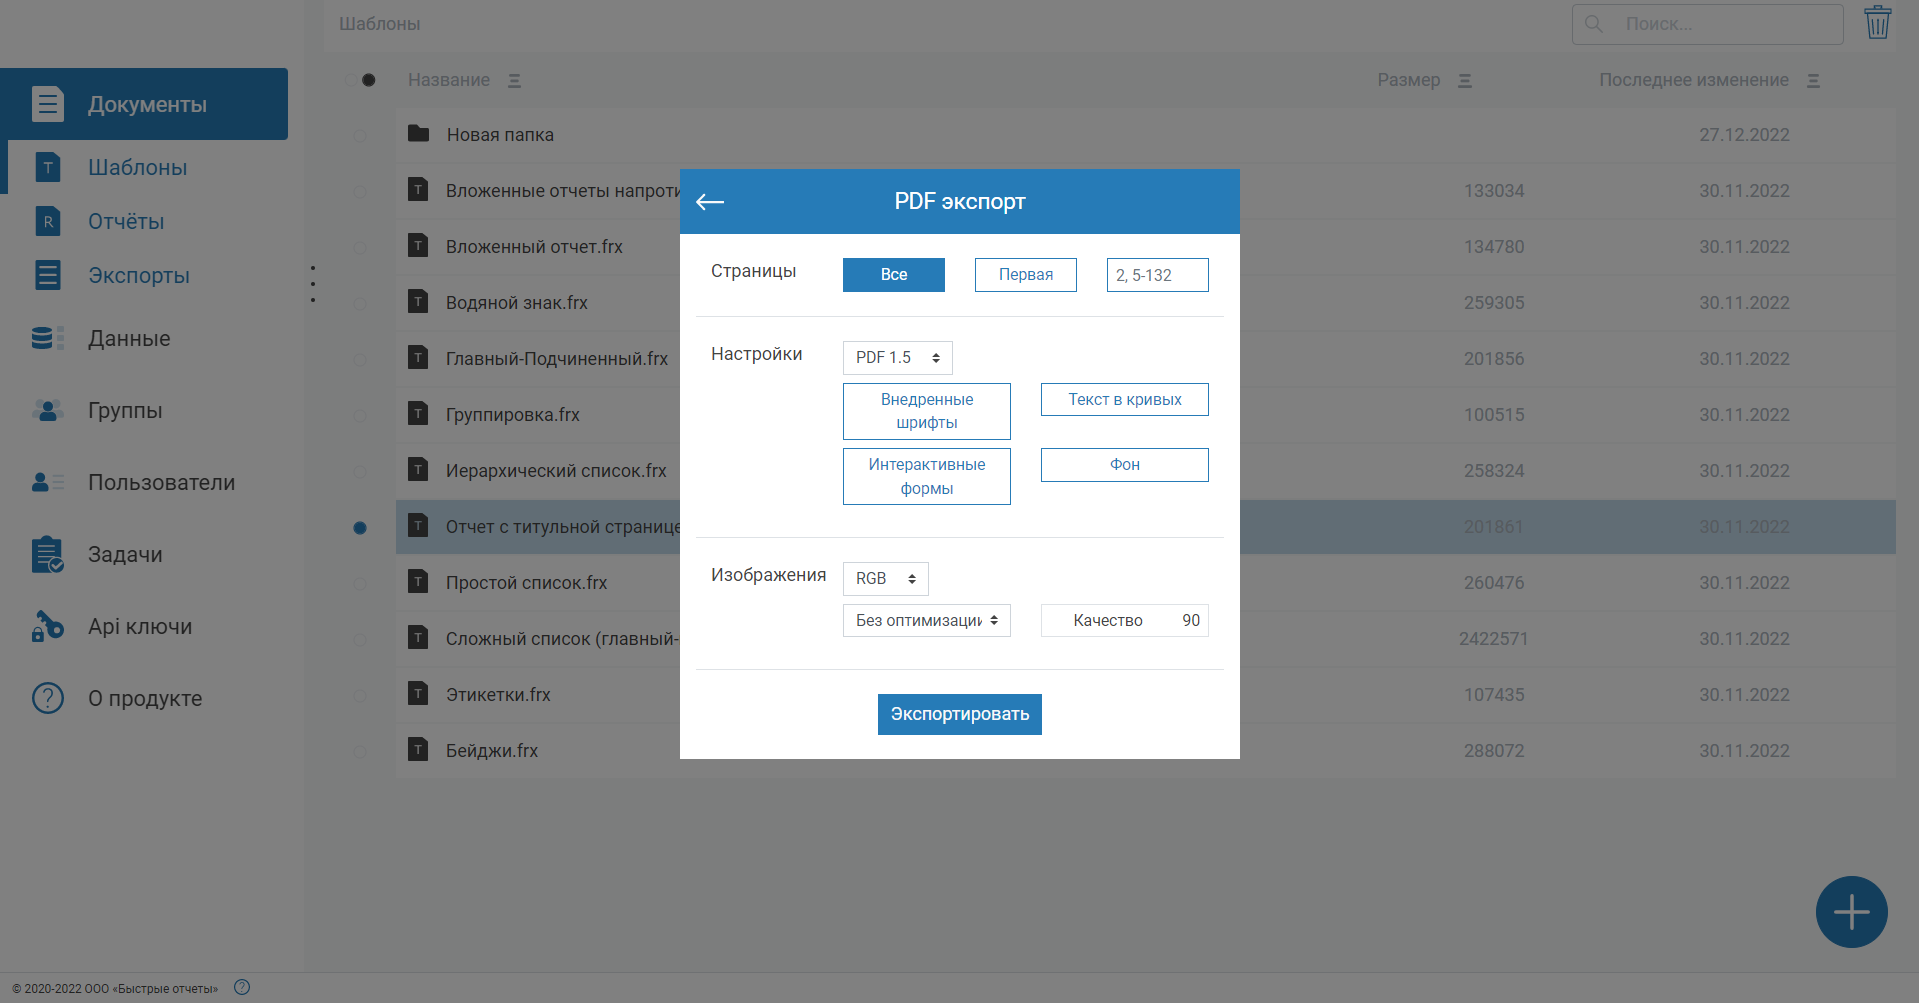Viewport: 1919px width, 1003px height.
Task: Click the trash bin delete icon
Action: coord(1877,23)
